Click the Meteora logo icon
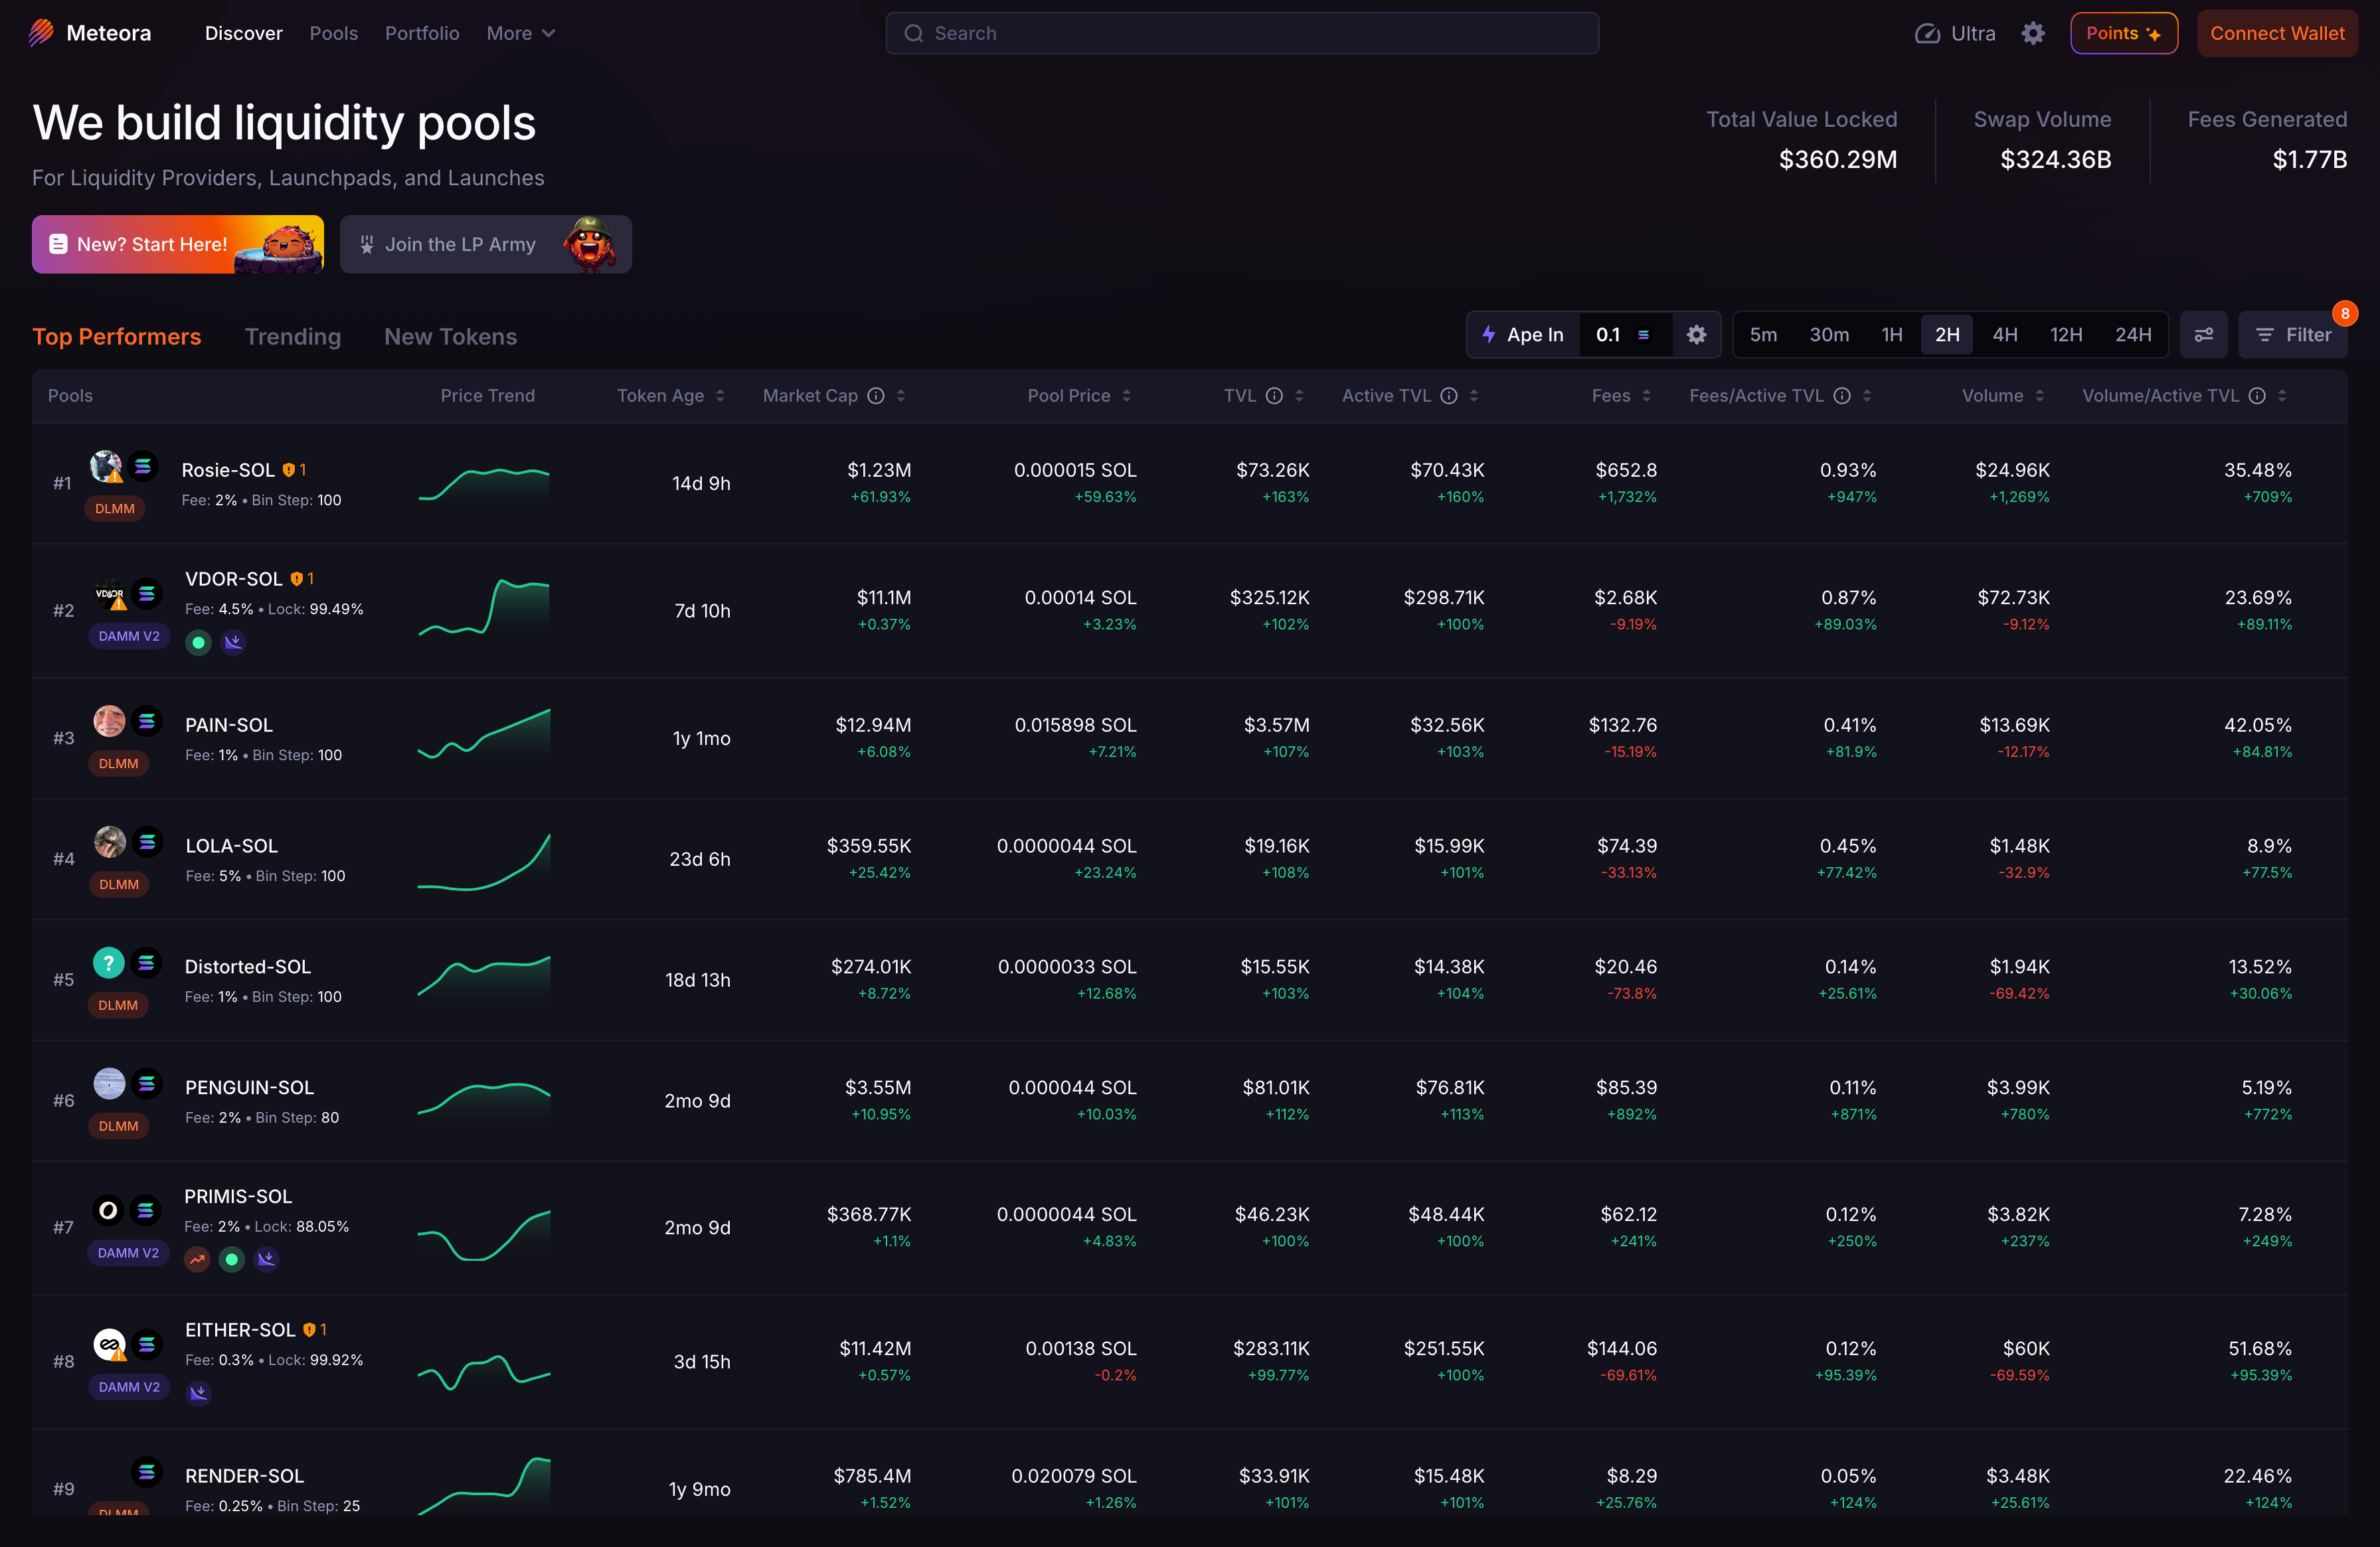The height and width of the screenshot is (1547, 2380). pos(41,33)
